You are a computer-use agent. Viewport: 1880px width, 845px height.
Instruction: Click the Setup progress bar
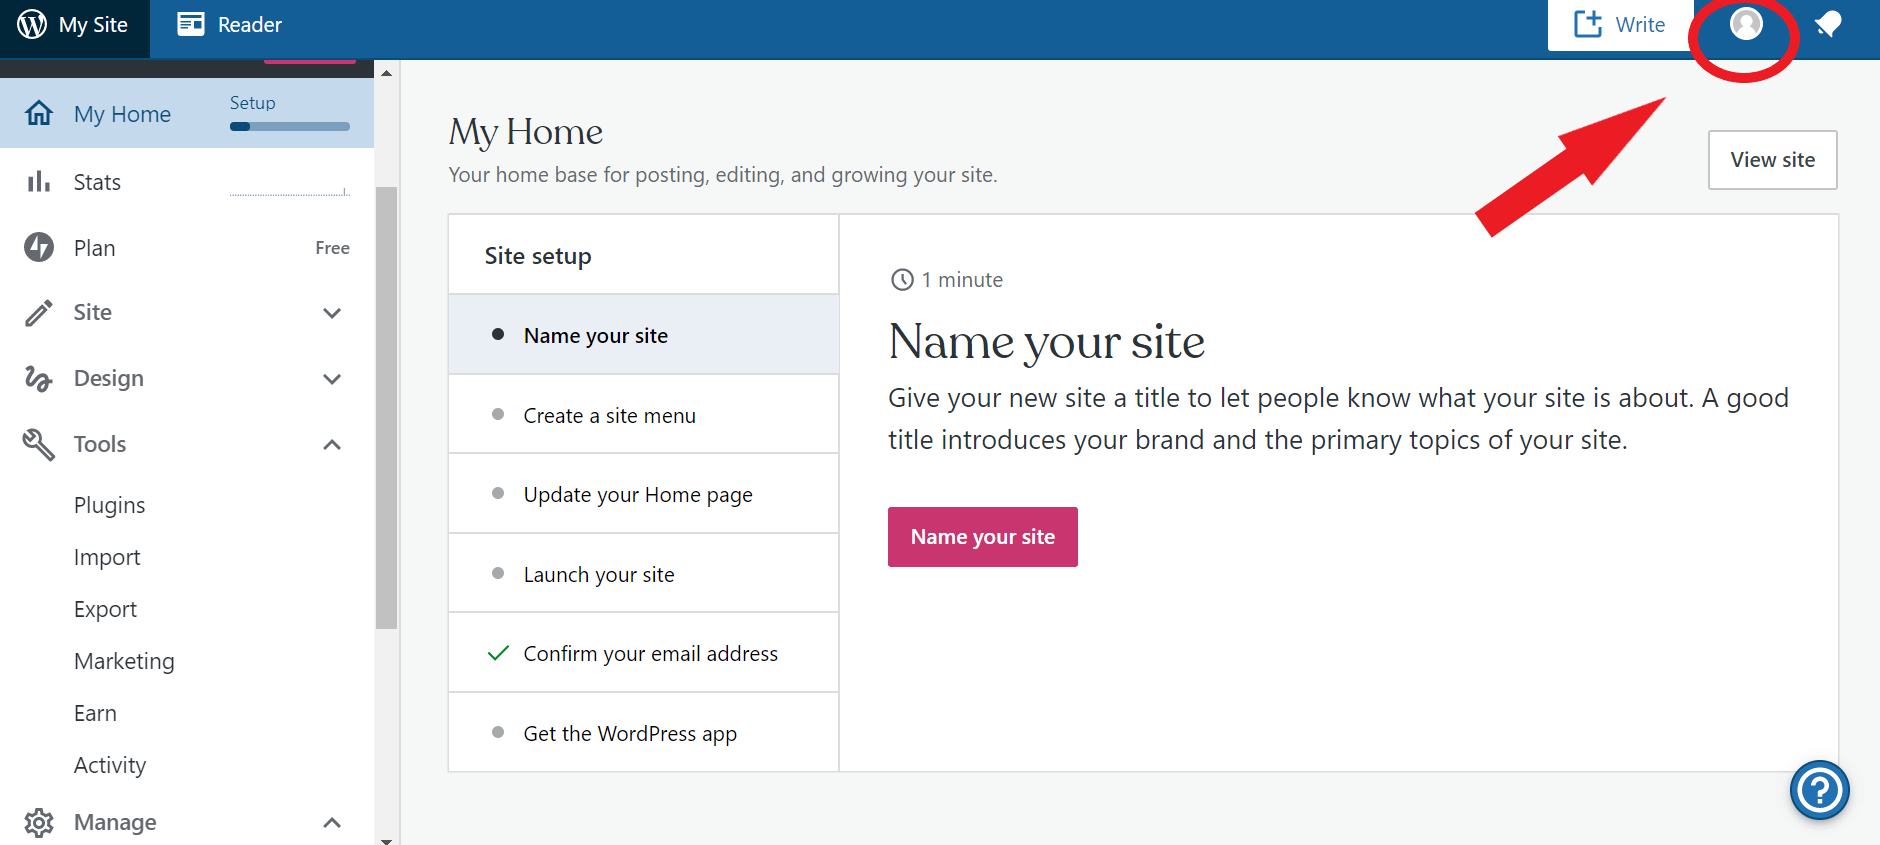click(290, 127)
